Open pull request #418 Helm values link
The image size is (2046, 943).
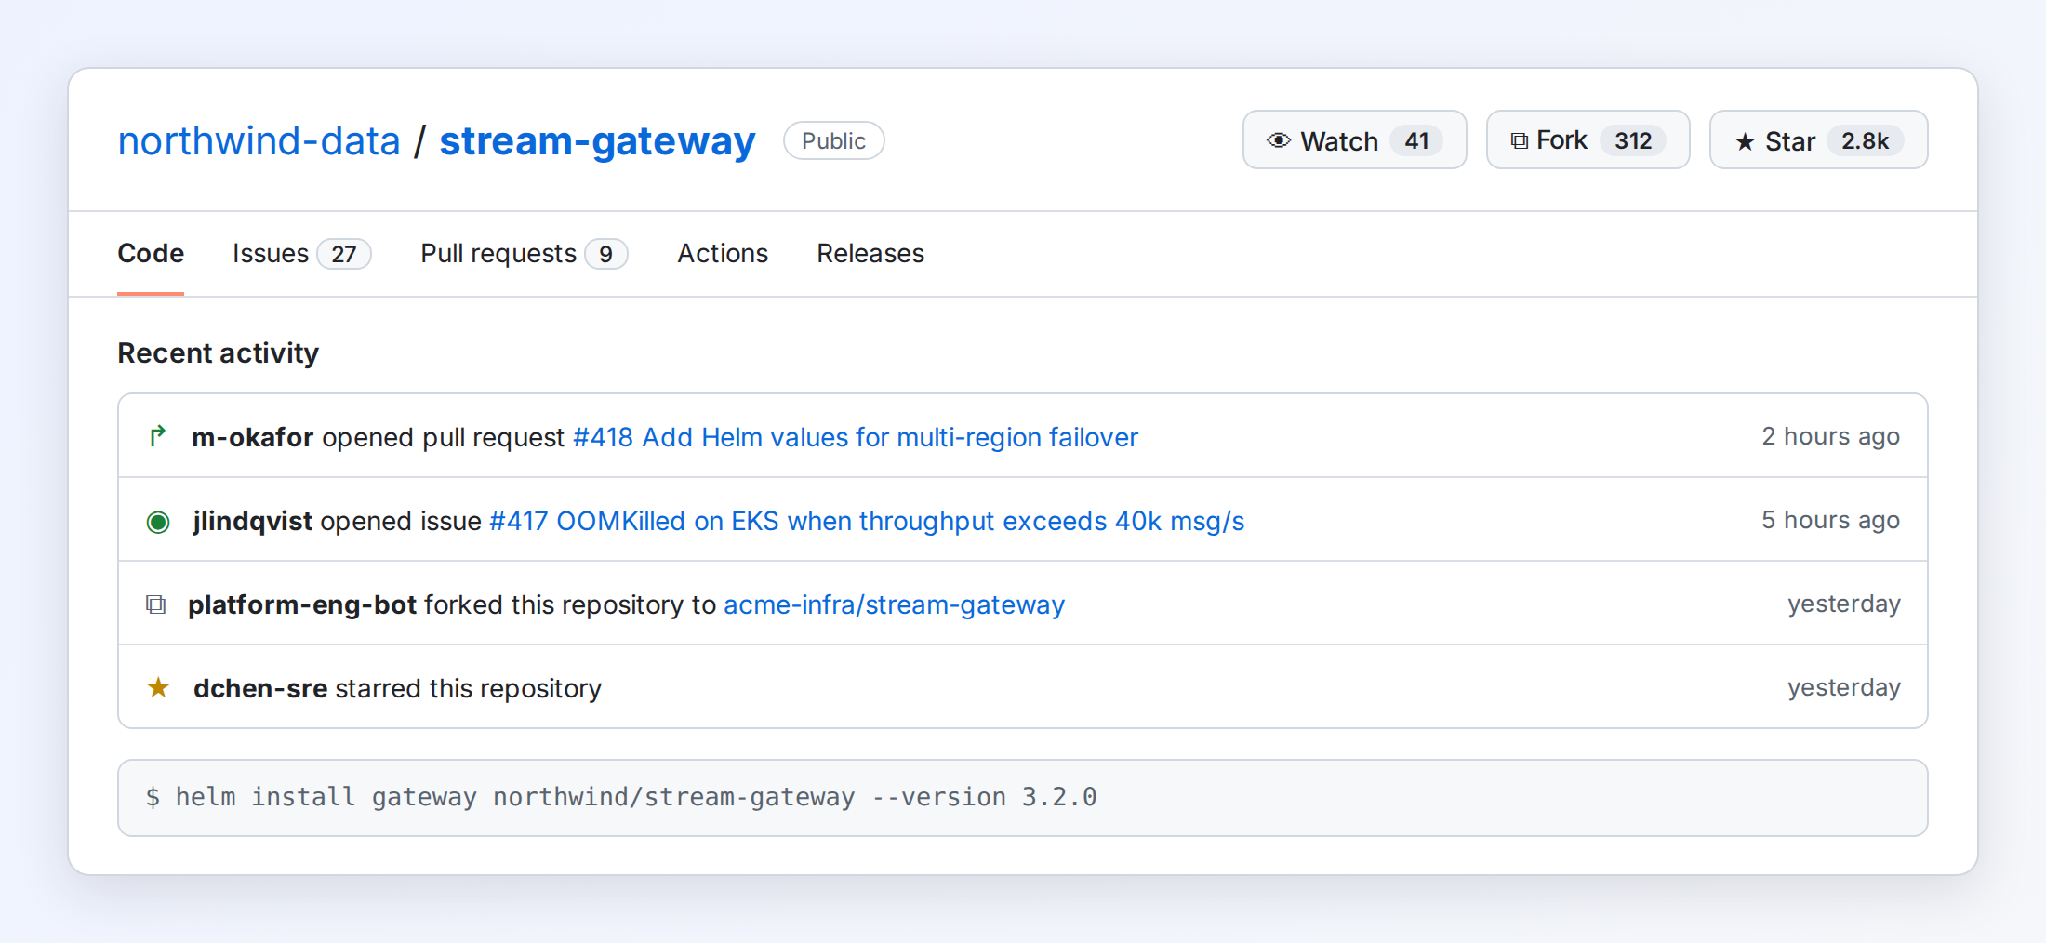(855, 437)
